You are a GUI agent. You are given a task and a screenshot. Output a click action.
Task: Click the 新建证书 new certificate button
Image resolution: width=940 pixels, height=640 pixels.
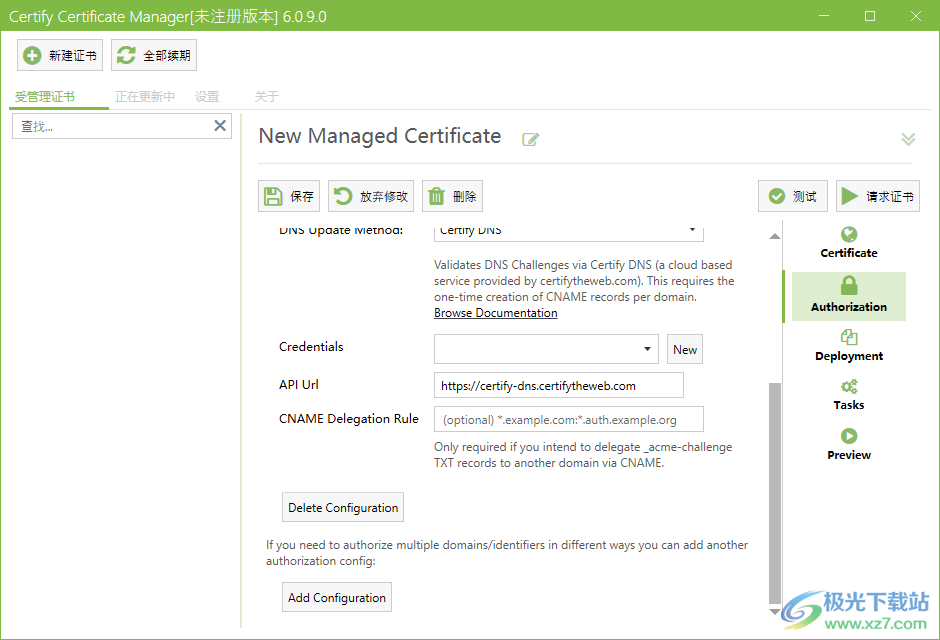pos(60,55)
